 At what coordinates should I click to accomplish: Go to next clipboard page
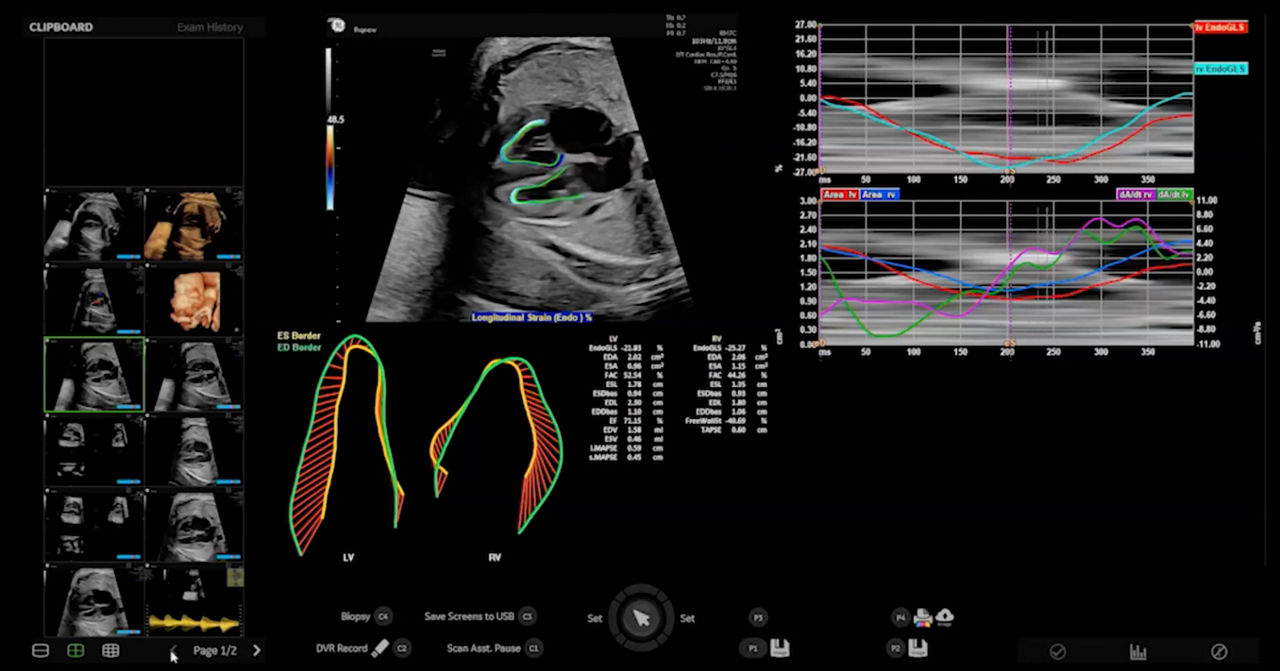click(x=257, y=650)
